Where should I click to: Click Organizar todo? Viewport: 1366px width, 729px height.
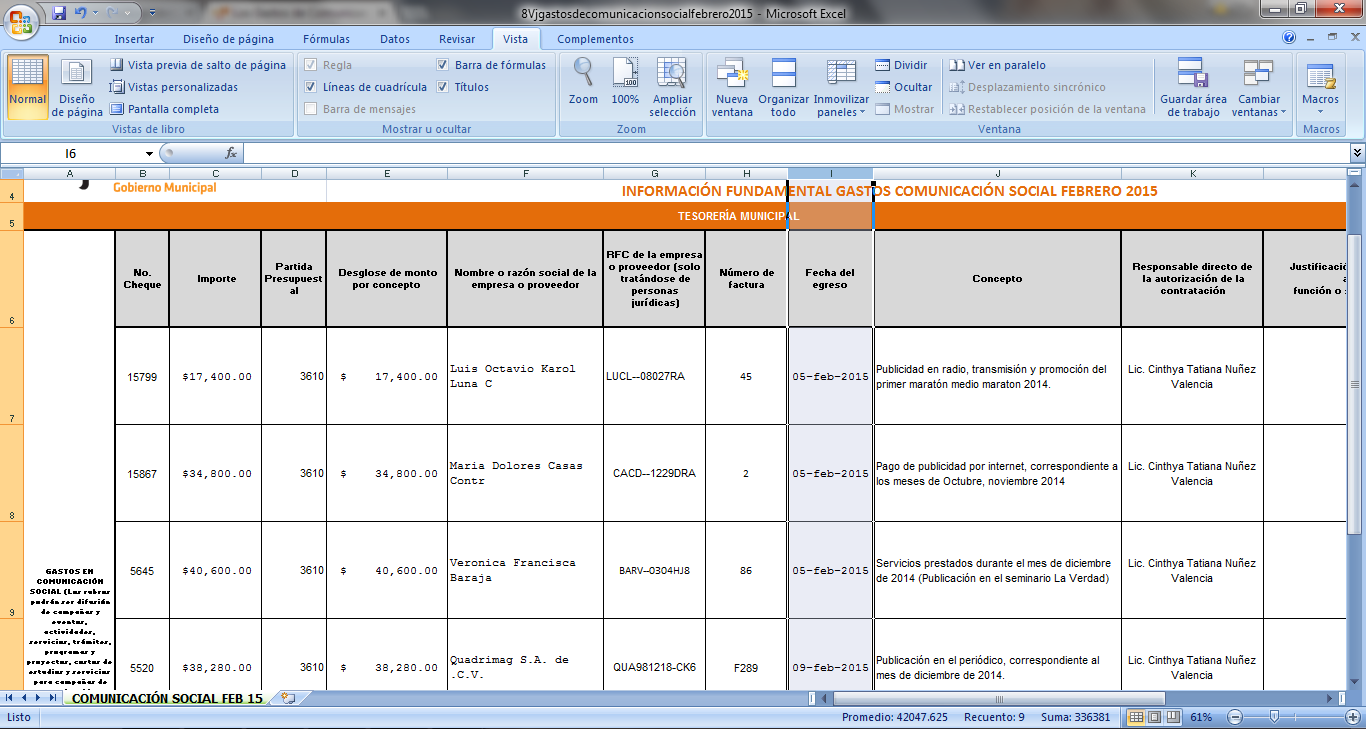(783, 87)
